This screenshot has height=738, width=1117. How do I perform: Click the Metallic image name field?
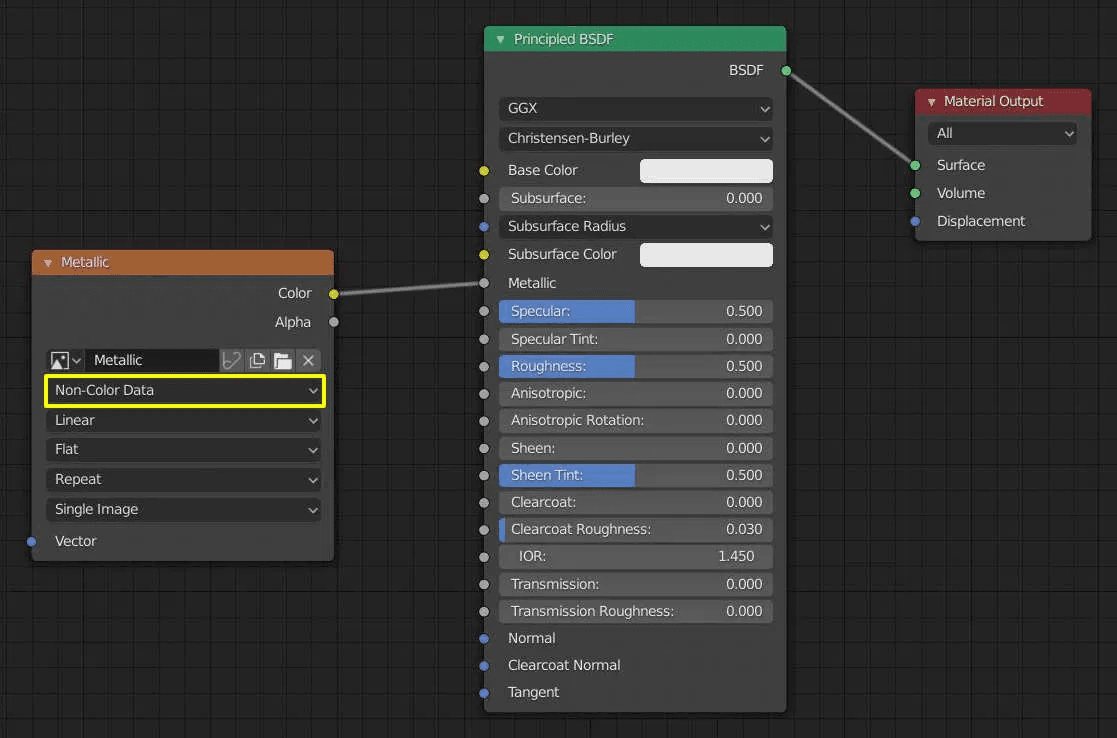[x=152, y=360]
